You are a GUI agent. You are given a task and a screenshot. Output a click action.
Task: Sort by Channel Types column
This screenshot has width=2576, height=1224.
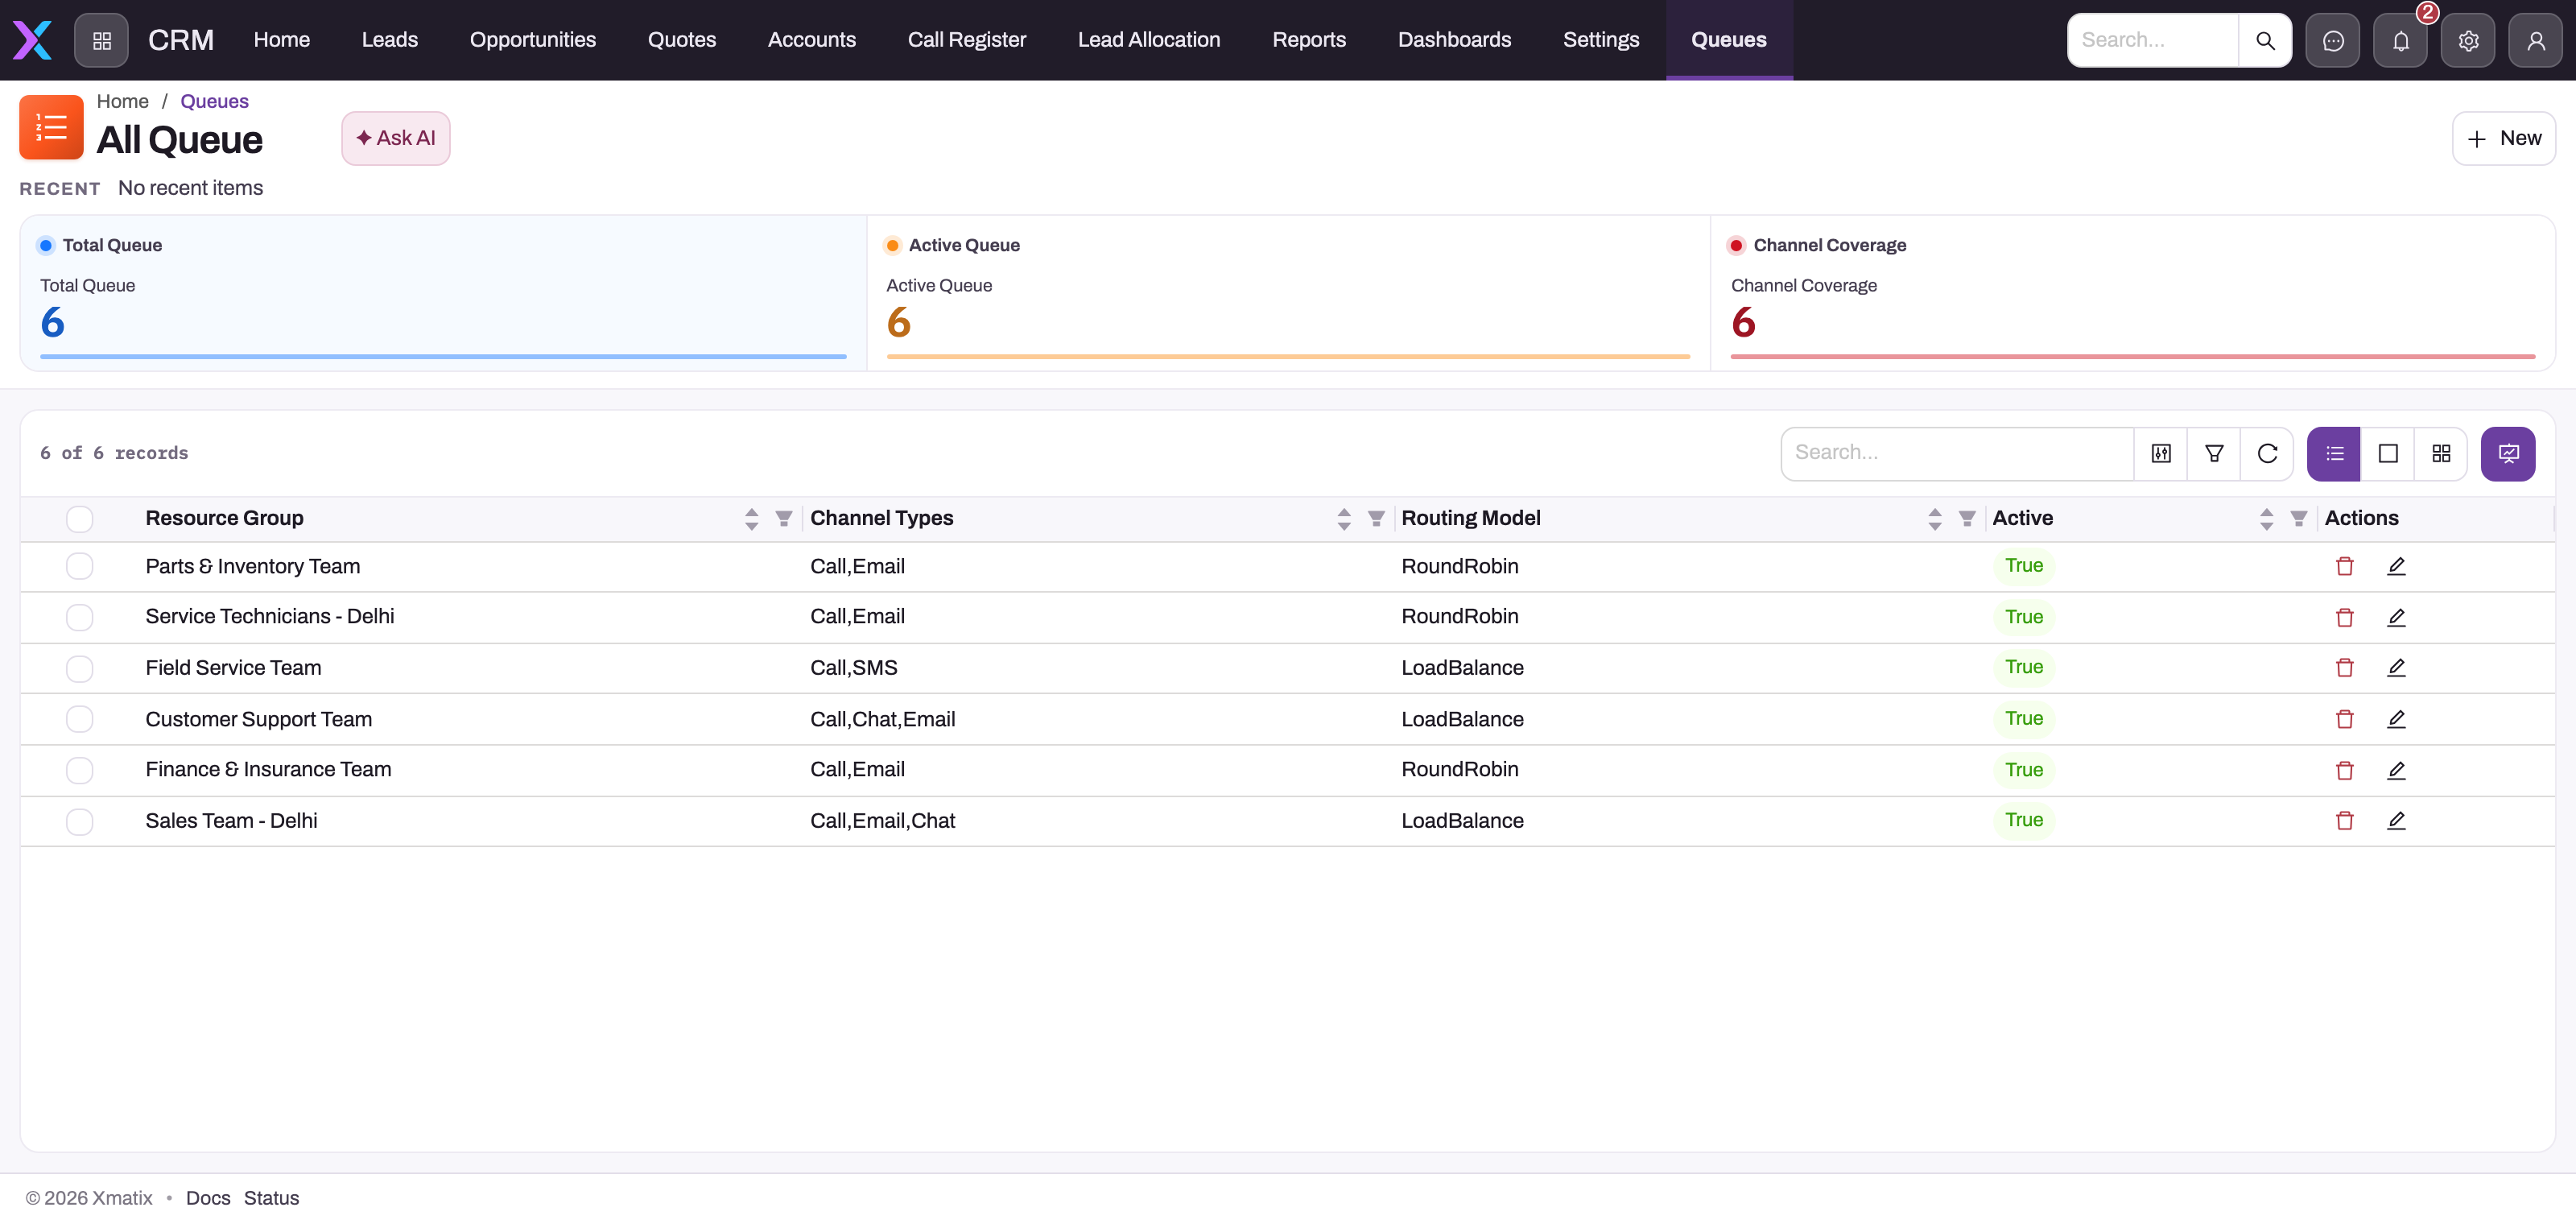[x=1343, y=518]
